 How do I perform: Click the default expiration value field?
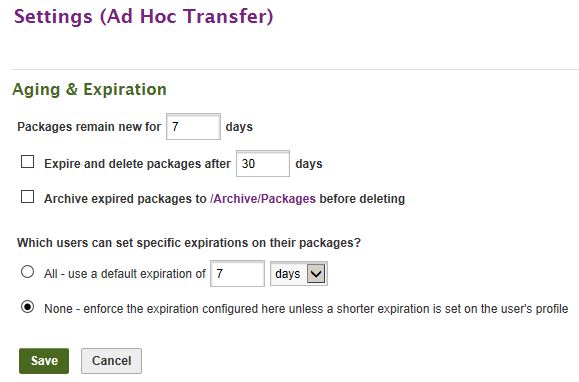(237, 273)
